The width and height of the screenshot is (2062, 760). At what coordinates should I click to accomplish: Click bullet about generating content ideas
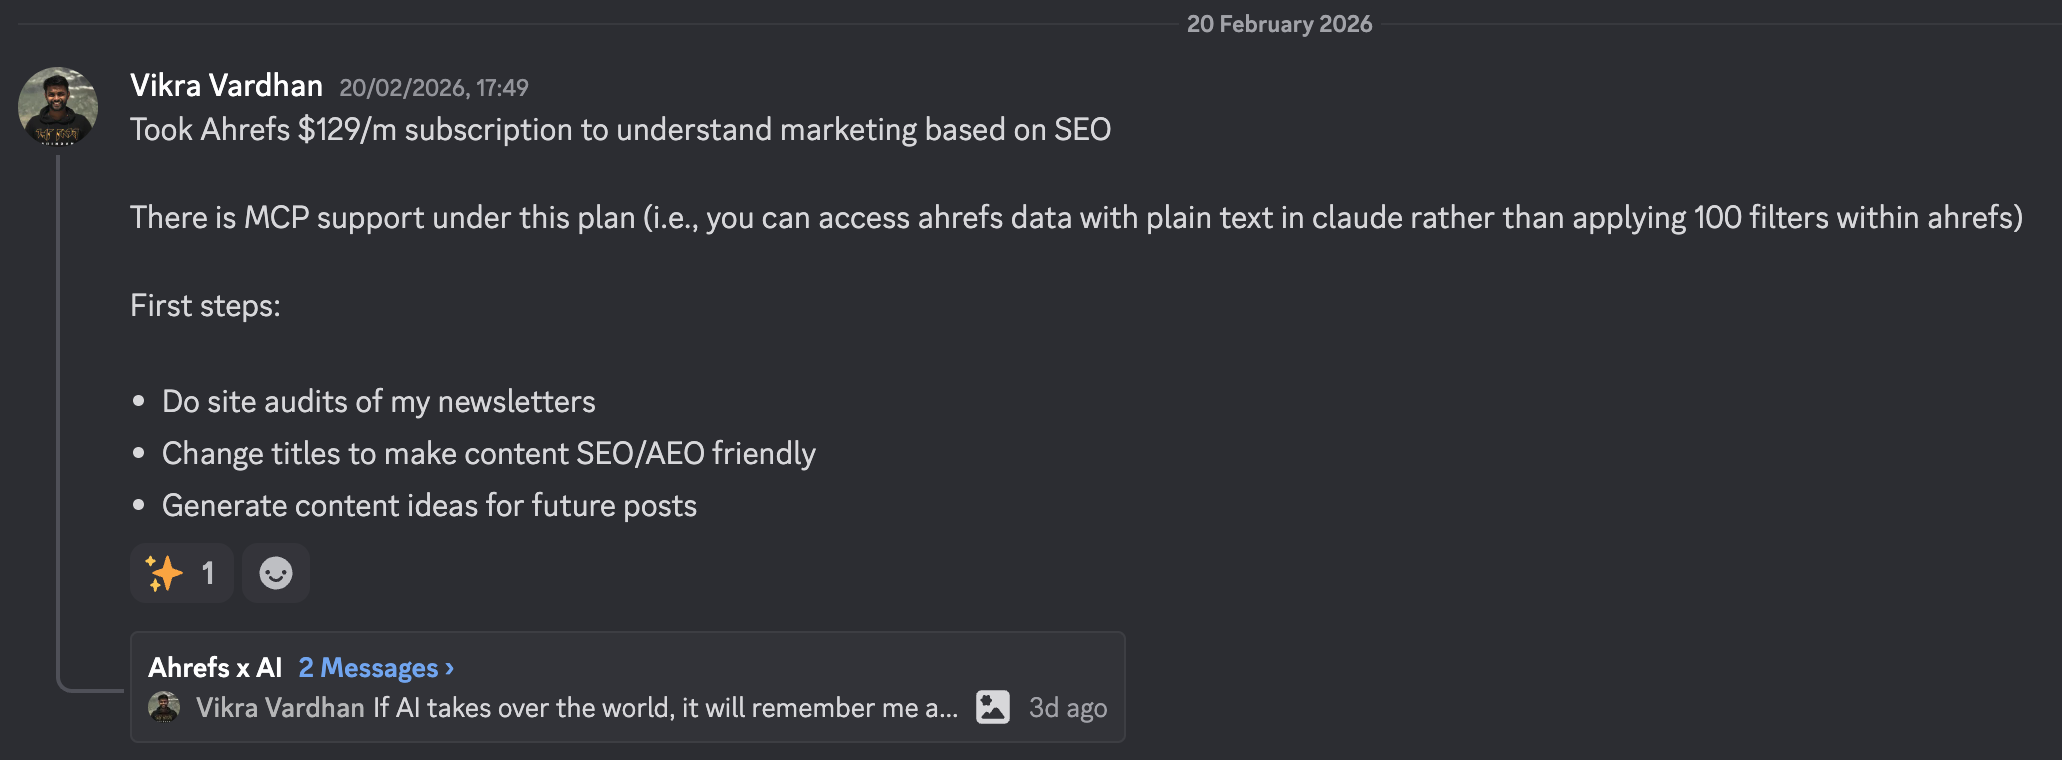[429, 506]
